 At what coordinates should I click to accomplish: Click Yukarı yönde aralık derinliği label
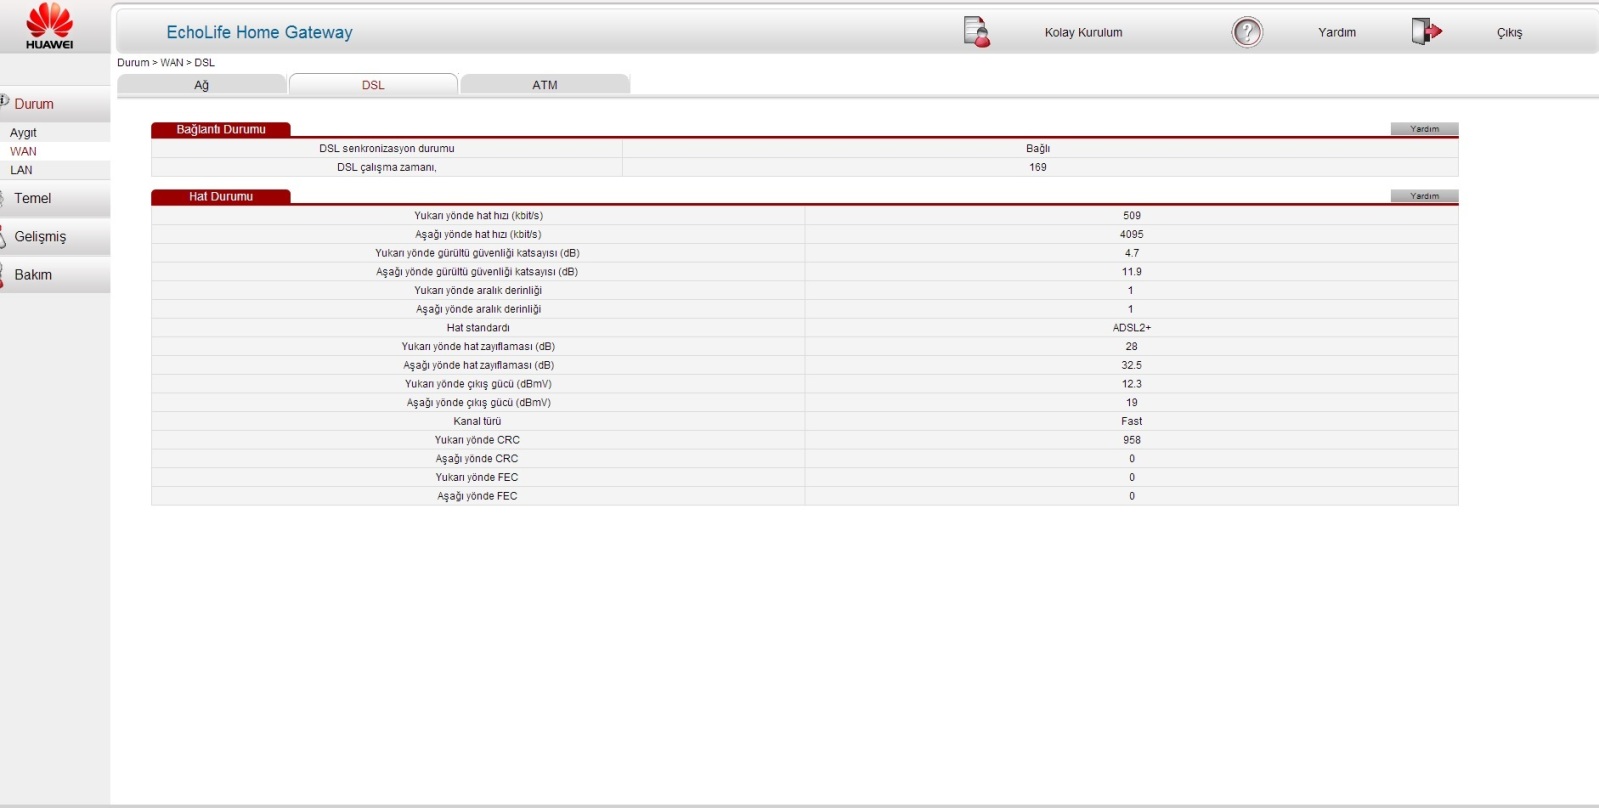click(x=478, y=290)
